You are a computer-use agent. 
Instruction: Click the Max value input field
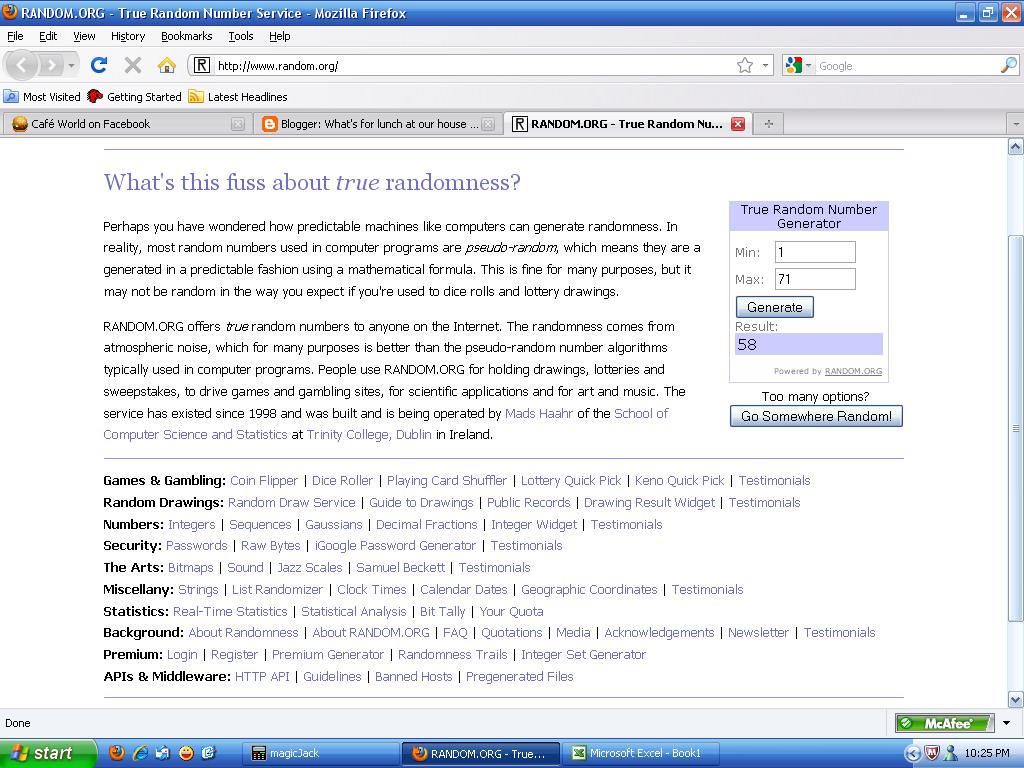click(815, 279)
